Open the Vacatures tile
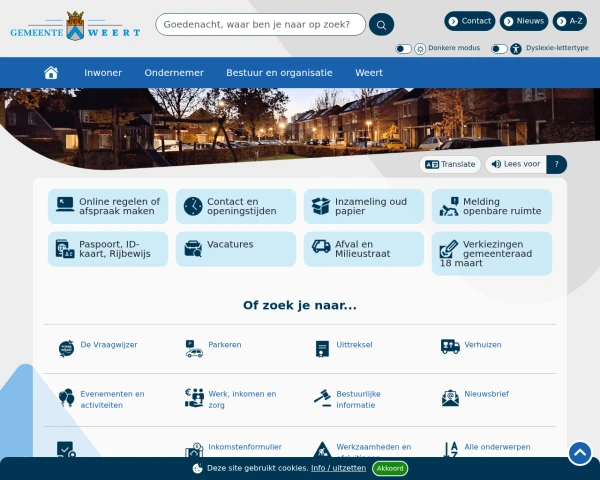The image size is (600, 480). 236,249
